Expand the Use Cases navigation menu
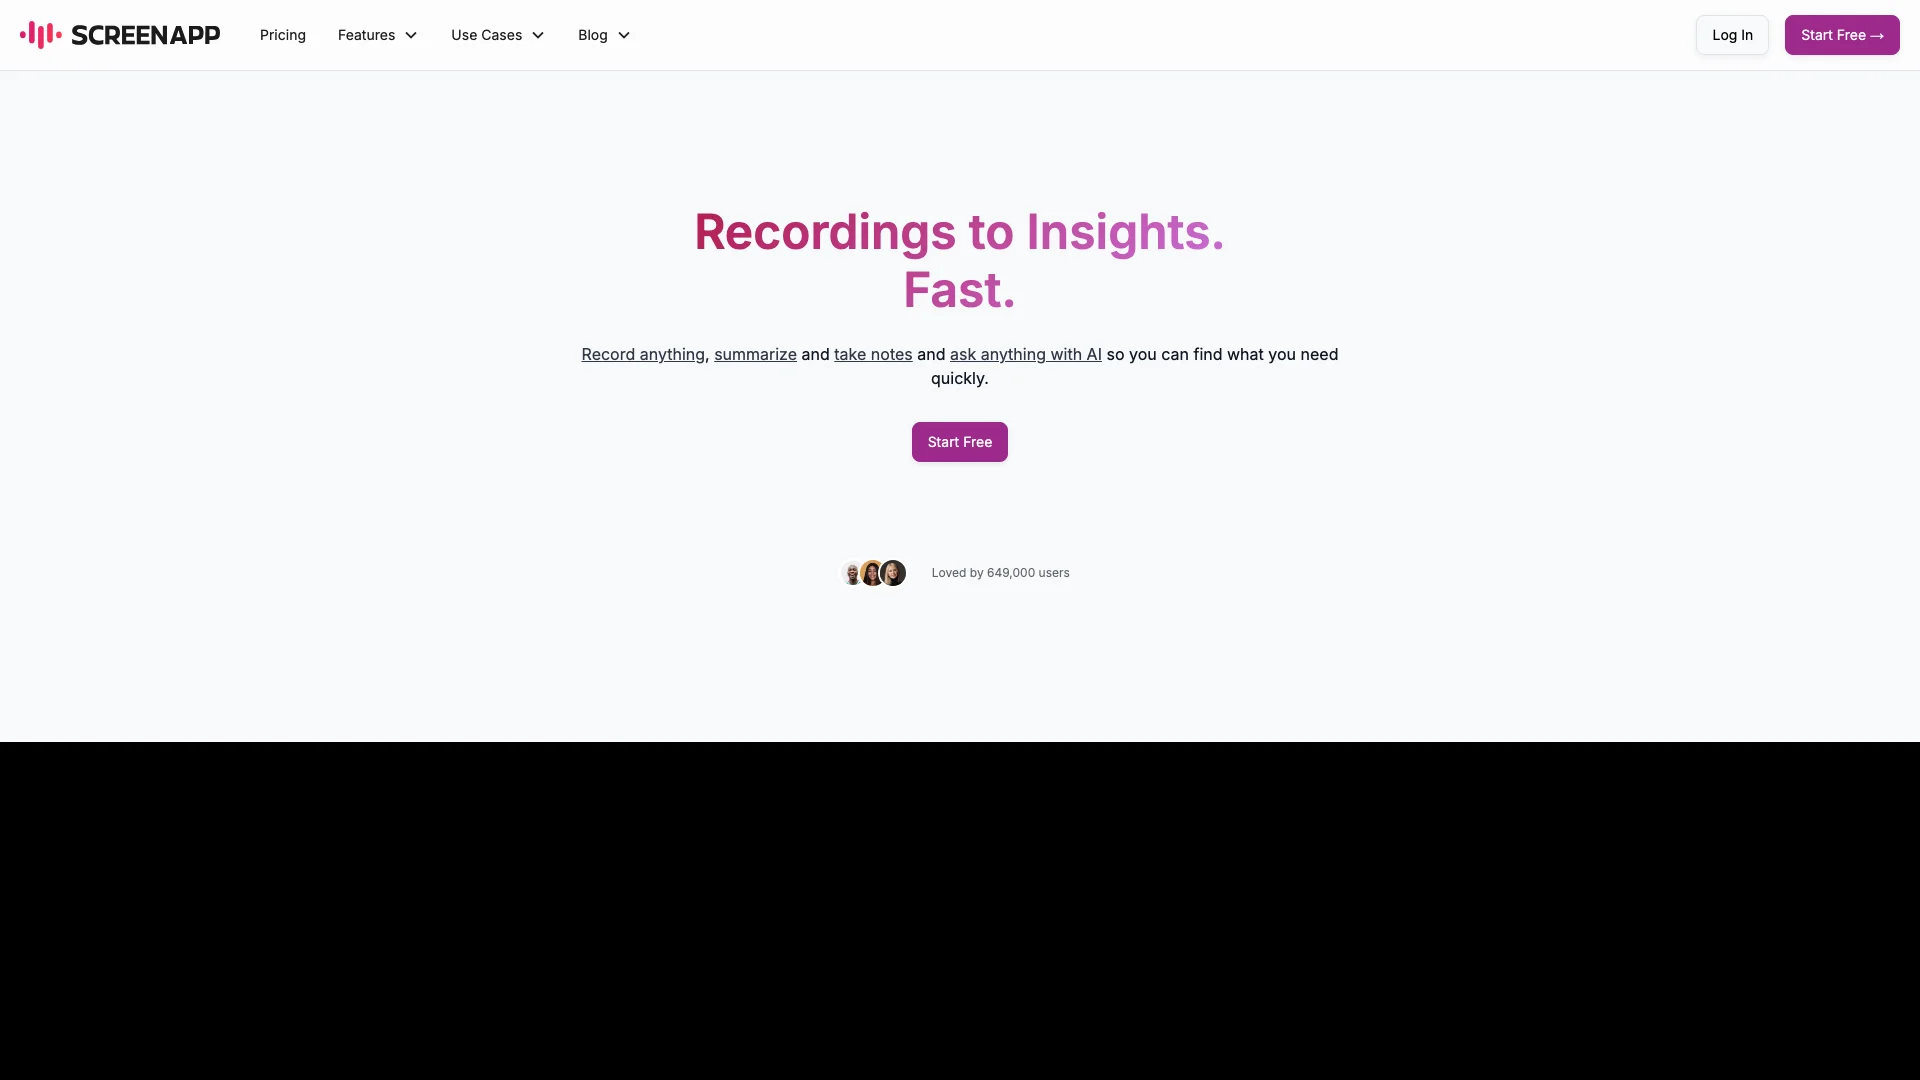This screenshot has width=1920, height=1080. point(497,34)
